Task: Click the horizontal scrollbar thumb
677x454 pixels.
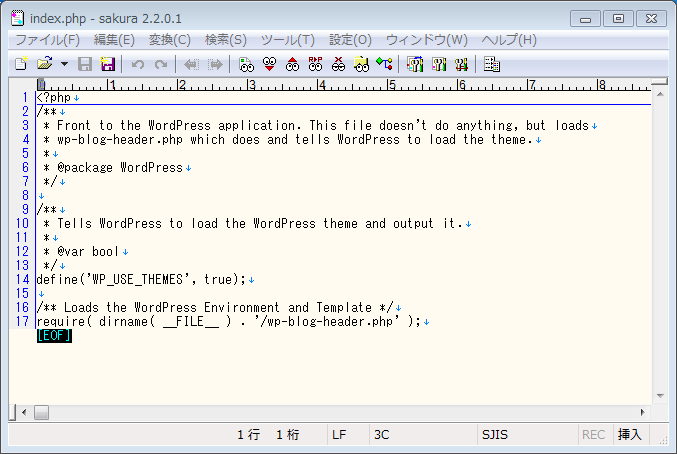Action: 41,413
